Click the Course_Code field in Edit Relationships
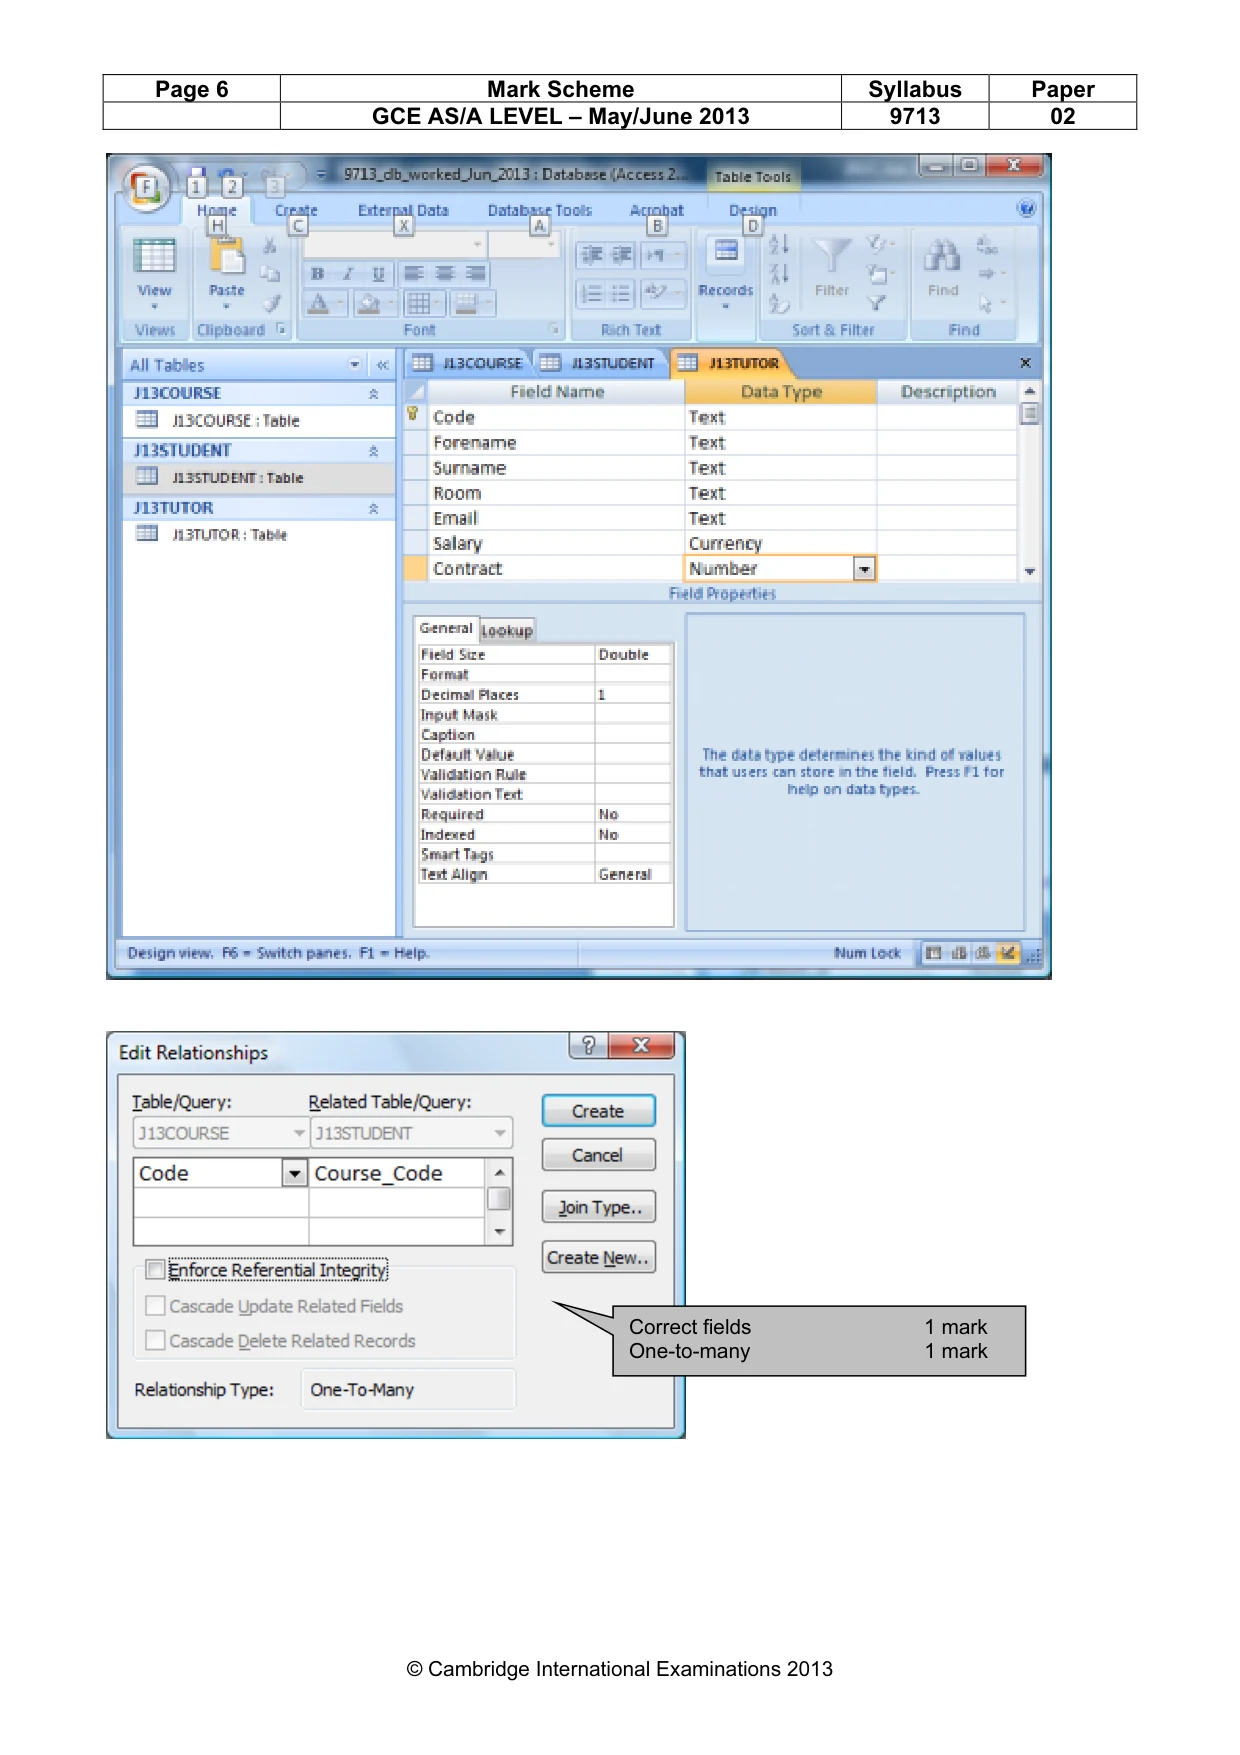The width and height of the screenshot is (1240, 1755). pyautogui.click(x=397, y=1173)
